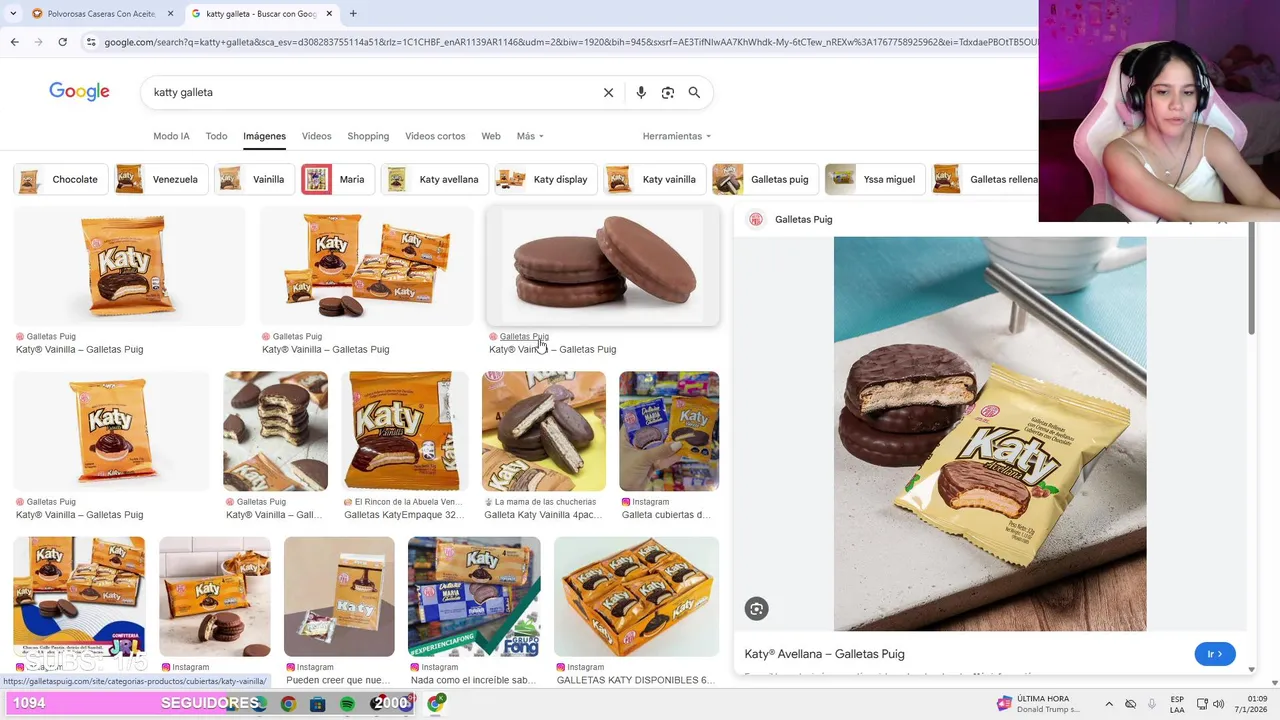This screenshot has height=720, width=1280.
Task: Click the site info icon in address bar
Action: (x=91, y=42)
